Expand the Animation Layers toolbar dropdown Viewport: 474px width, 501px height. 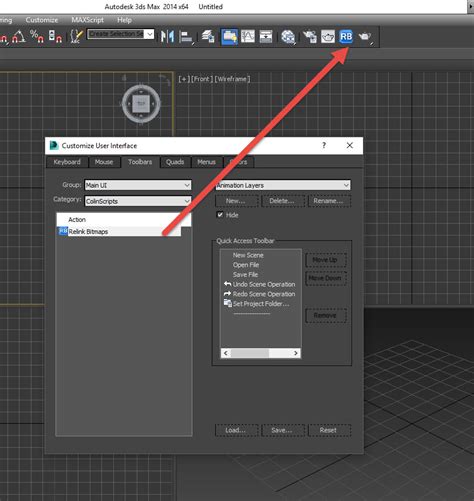283,185
